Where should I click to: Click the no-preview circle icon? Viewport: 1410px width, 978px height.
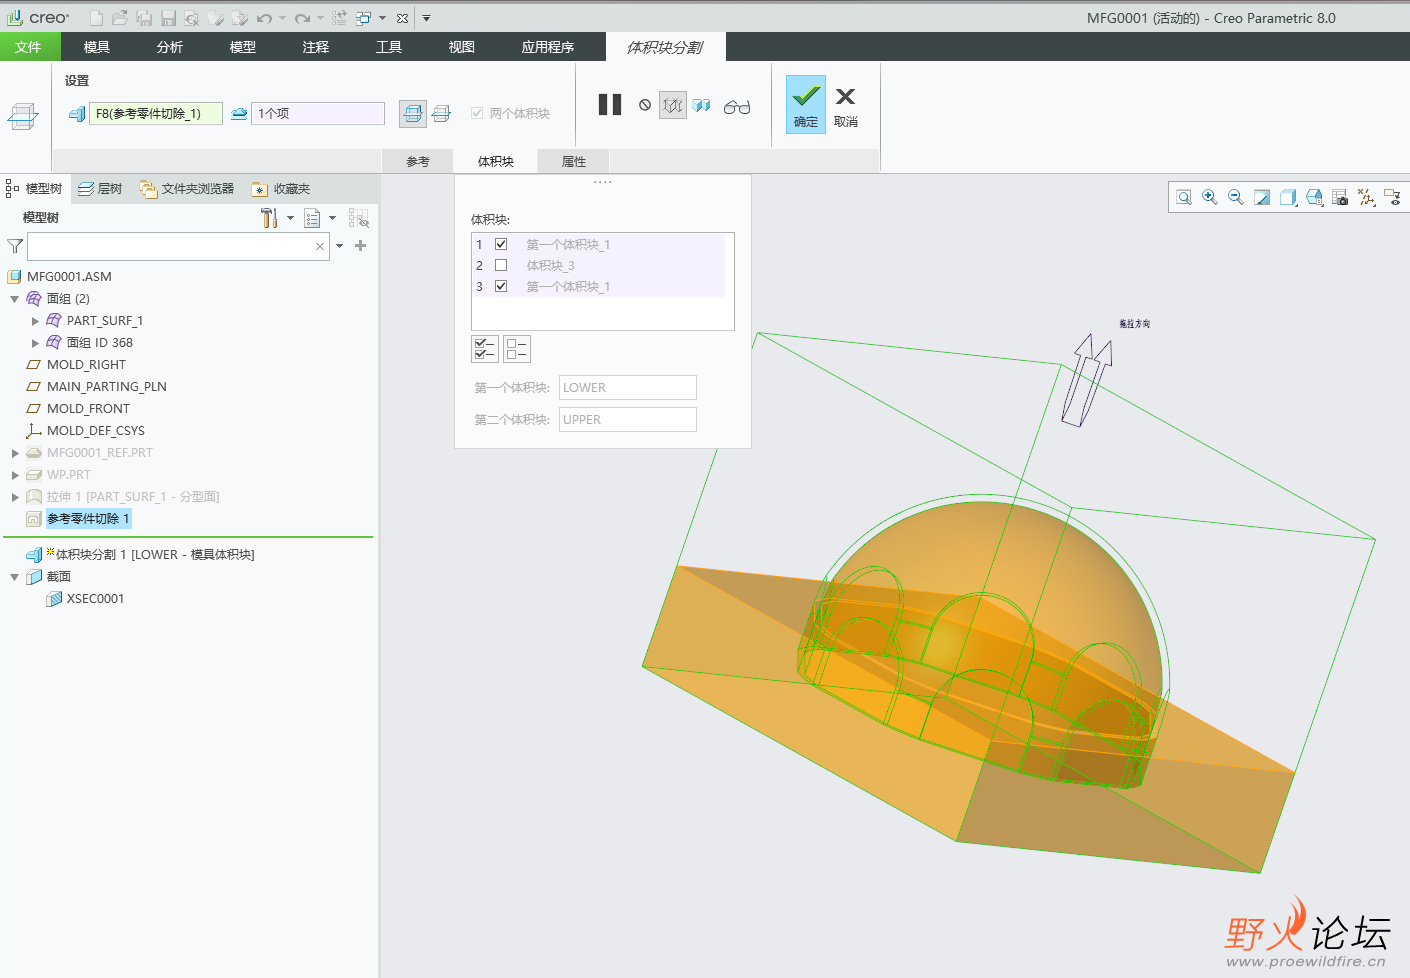tap(645, 105)
